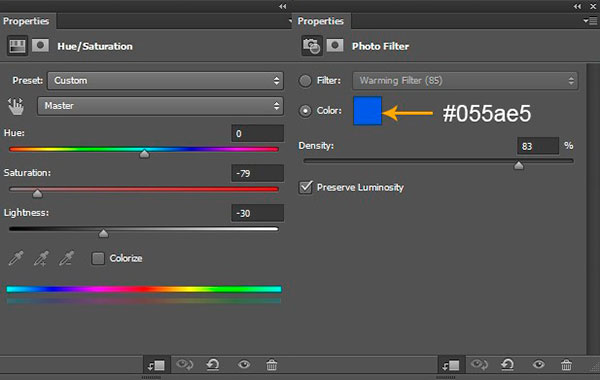
Task: Select the plain eyedropper tool
Action: coord(16,258)
